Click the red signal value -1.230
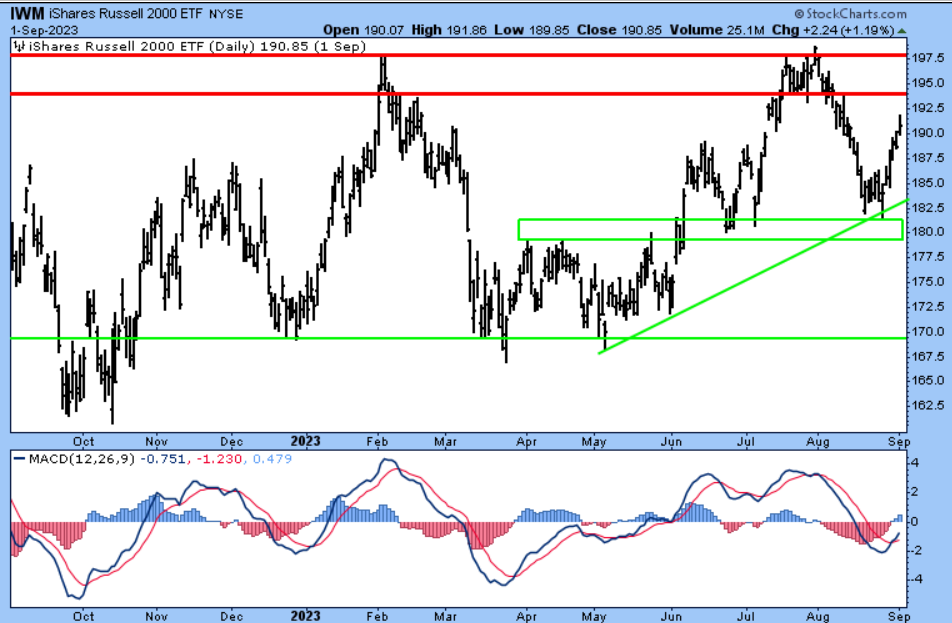952x623 pixels. pyautogui.click(x=219, y=459)
